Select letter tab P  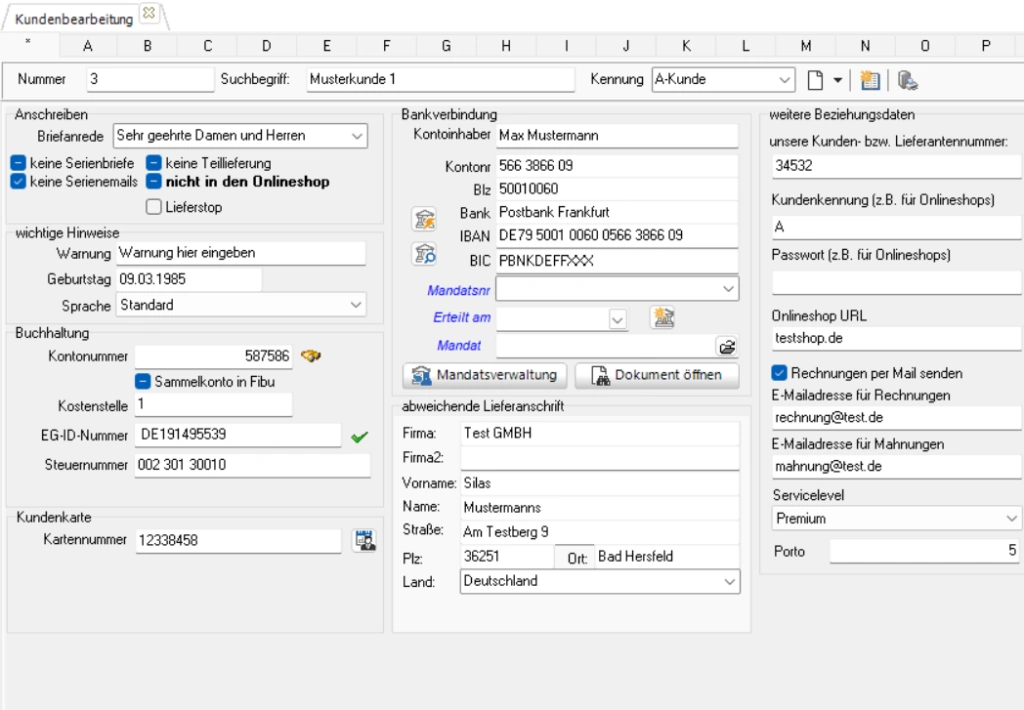pos(986,46)
